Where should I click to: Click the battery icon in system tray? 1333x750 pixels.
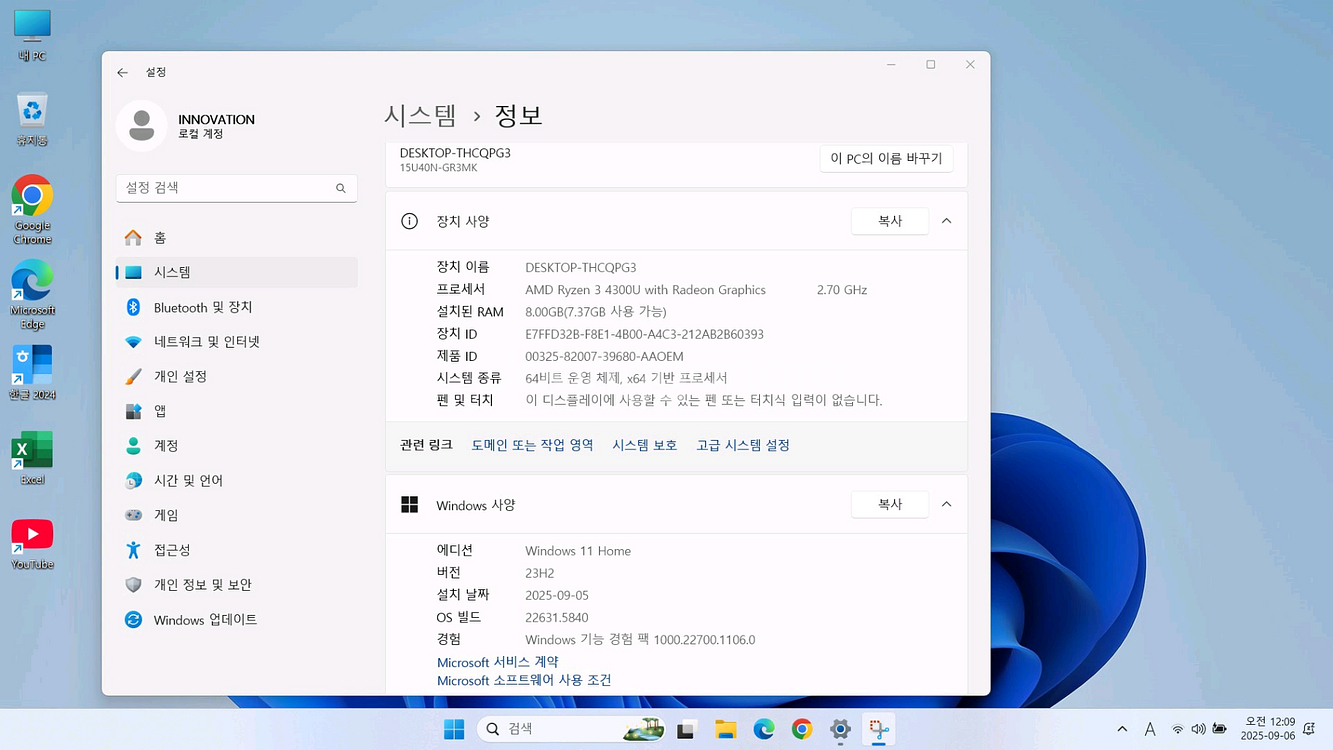click(1219, 728)
